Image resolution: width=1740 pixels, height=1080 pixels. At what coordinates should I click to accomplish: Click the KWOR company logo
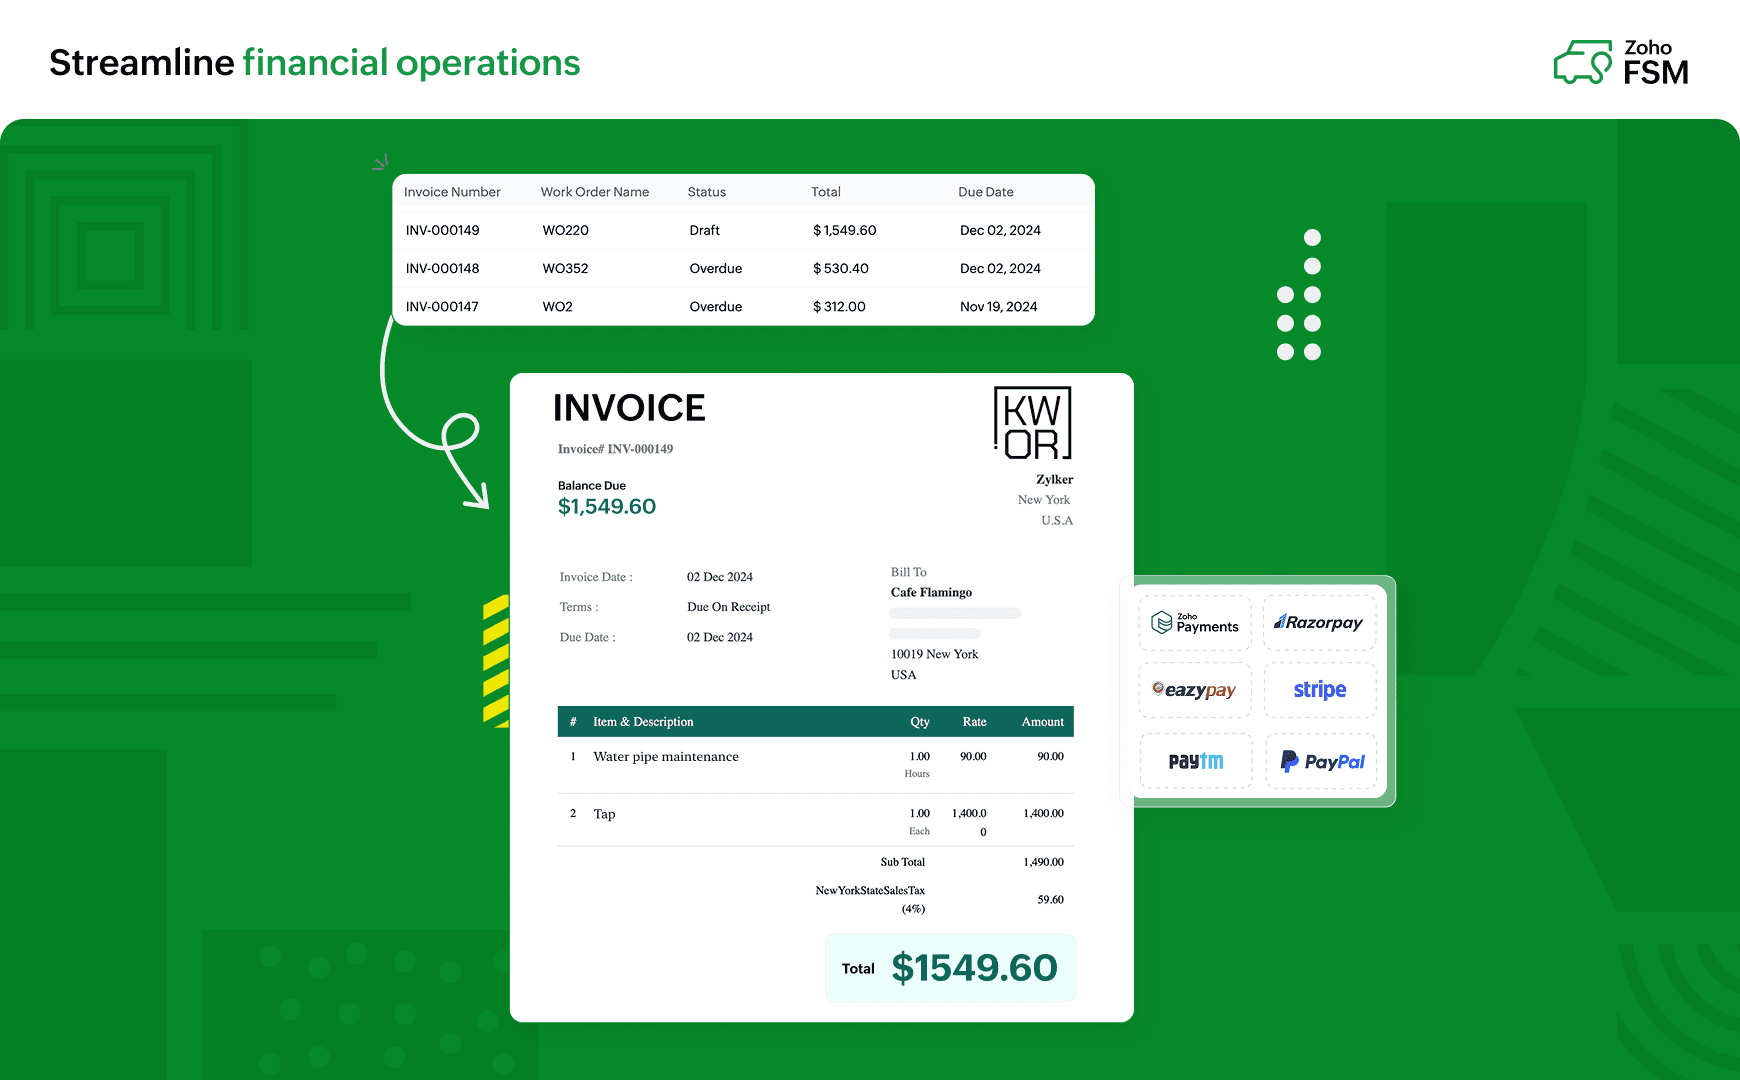coord(1031,423)
